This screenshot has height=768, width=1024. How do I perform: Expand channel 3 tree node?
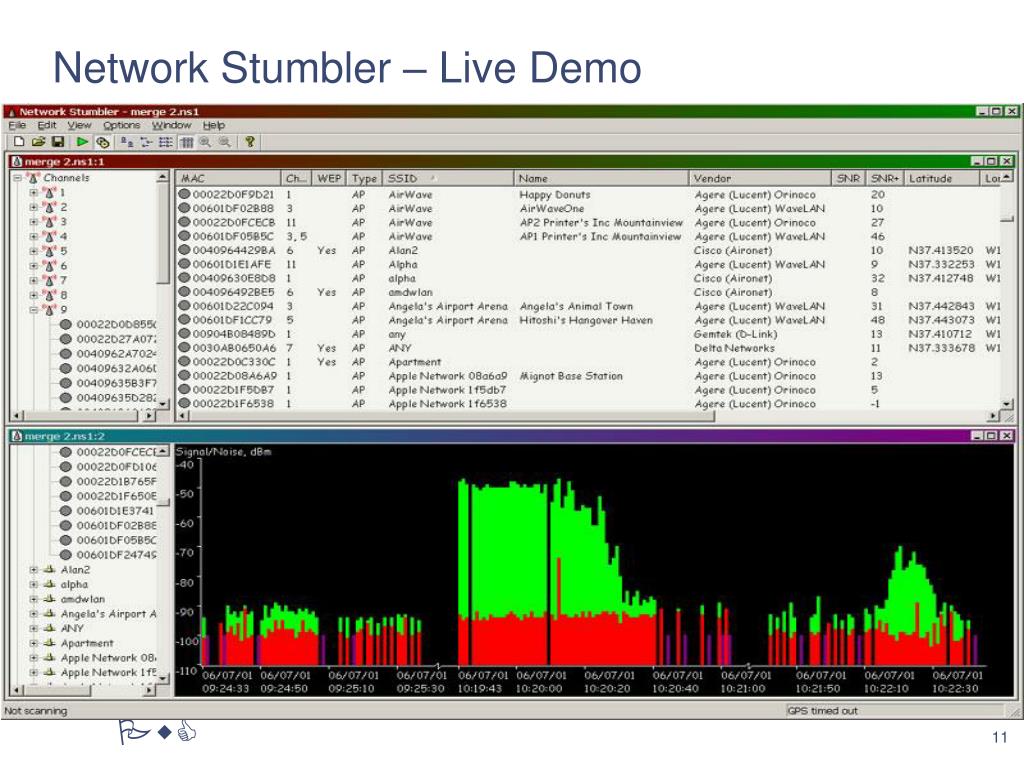pyautogui.click(x=33, y=221)
